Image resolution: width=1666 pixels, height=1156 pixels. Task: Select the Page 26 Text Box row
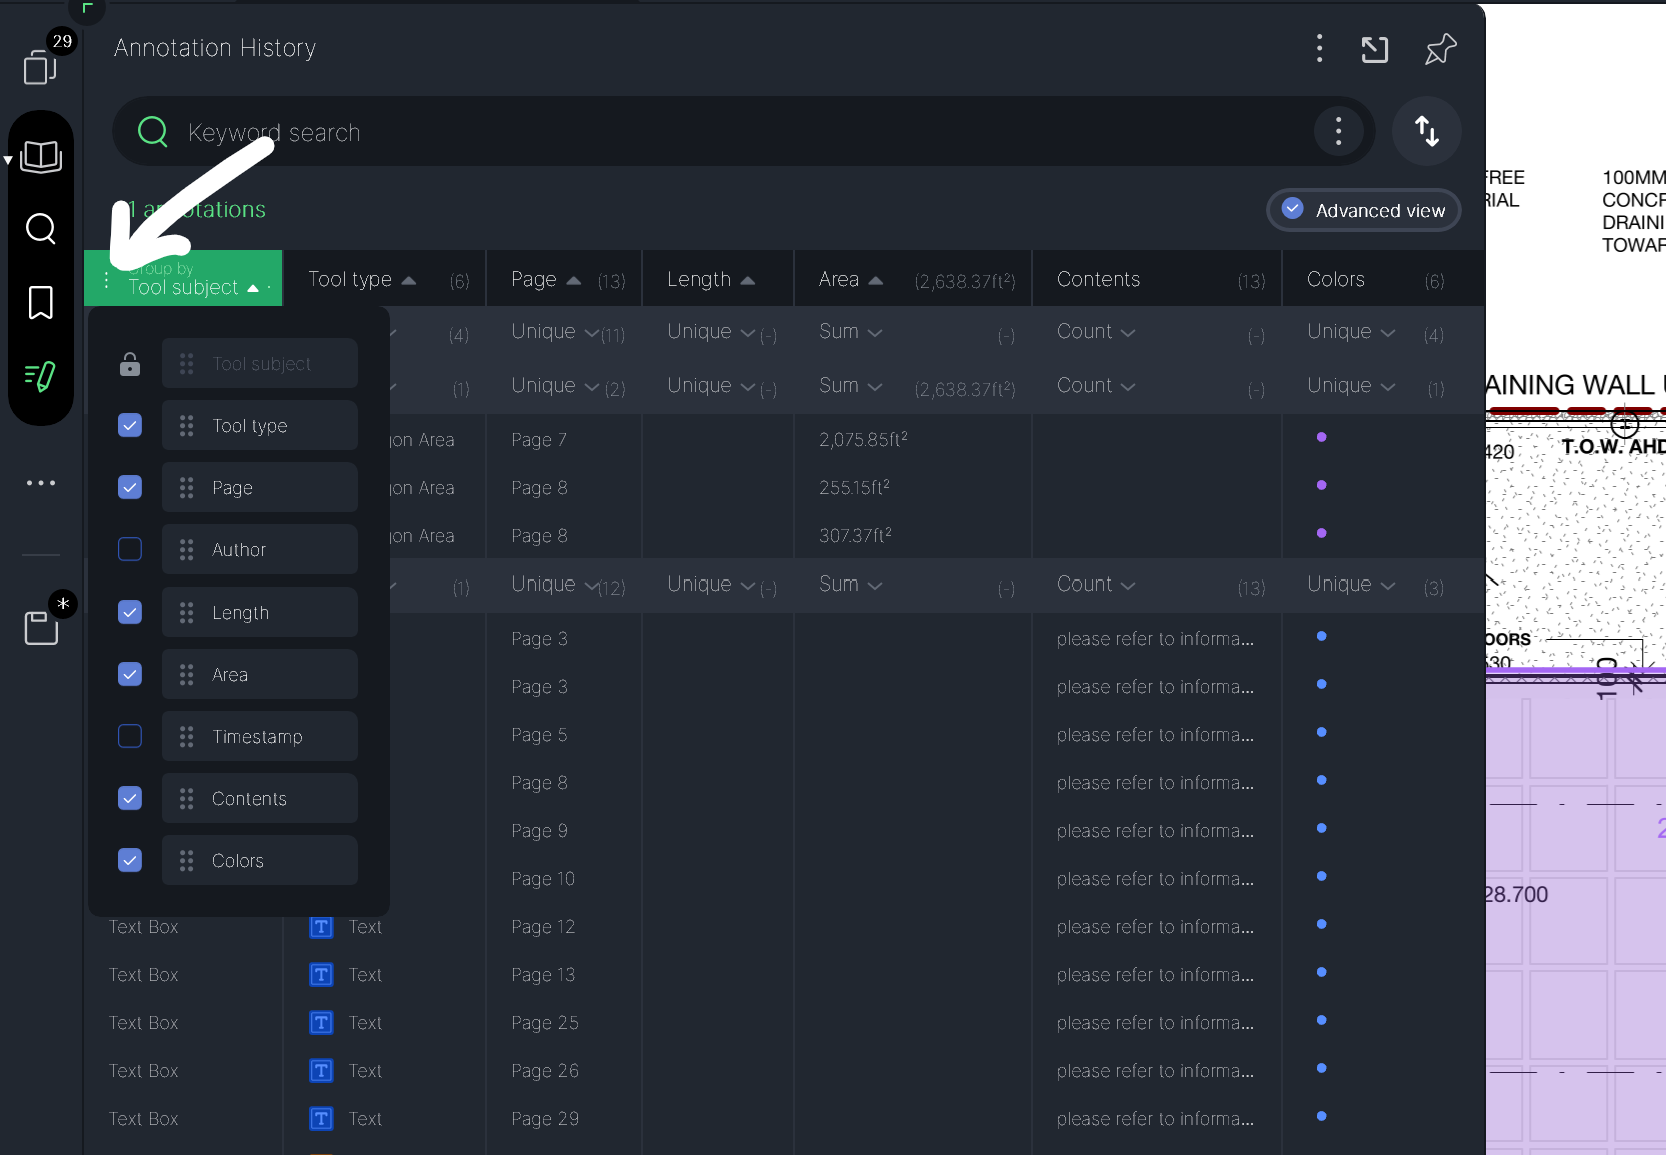coord(784,1071)
